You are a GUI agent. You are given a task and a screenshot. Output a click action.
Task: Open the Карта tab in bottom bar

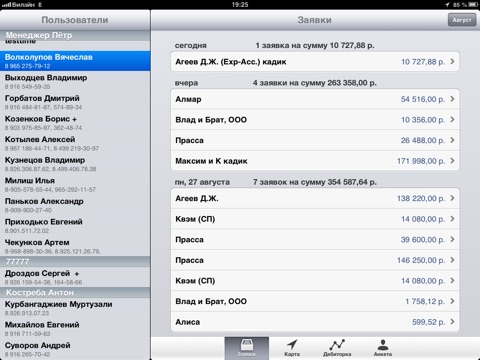pyautogui.click(x=292, y=348)
